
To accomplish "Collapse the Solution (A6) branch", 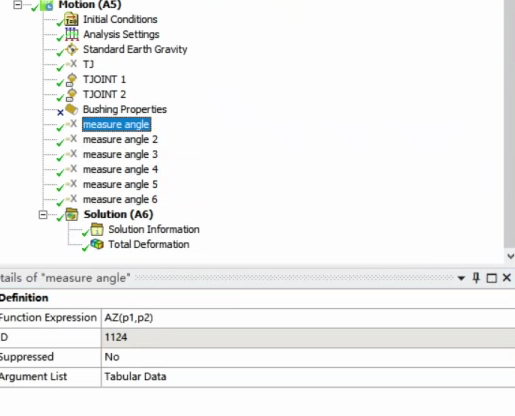I will (x=43, y=215).
